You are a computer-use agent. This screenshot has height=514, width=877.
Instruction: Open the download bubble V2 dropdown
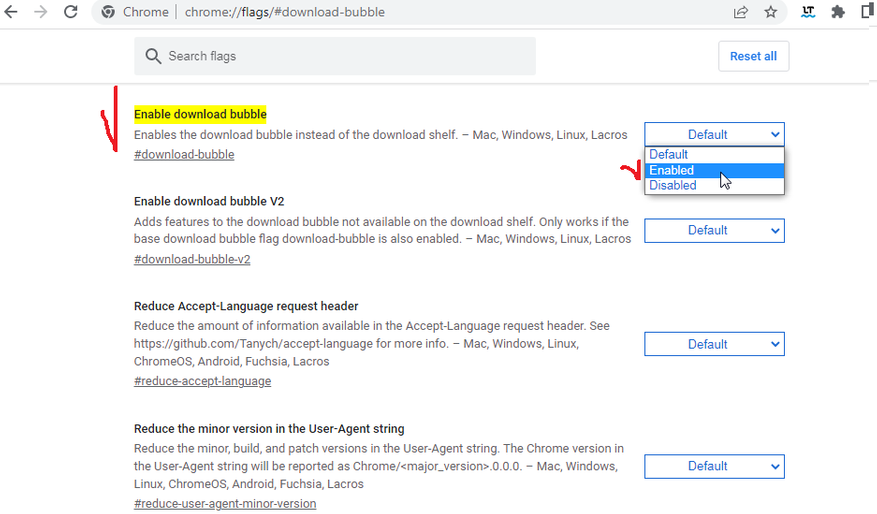click(x=714, y=230)
